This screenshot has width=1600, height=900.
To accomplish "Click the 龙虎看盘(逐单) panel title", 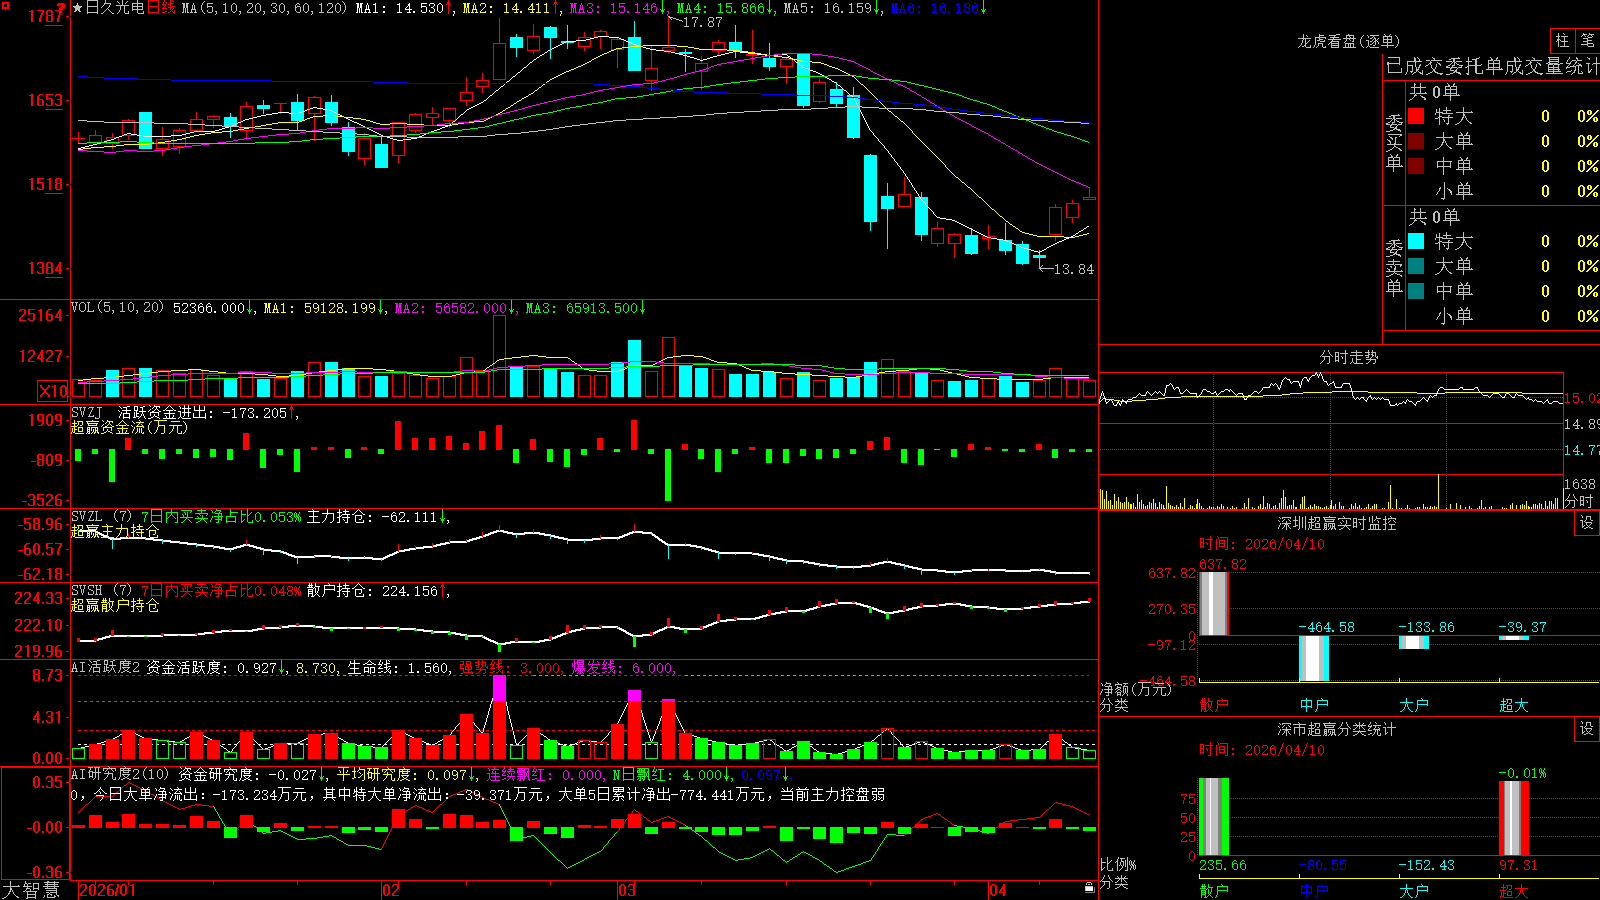I will pyautogui.click(x=1348, y=41).
